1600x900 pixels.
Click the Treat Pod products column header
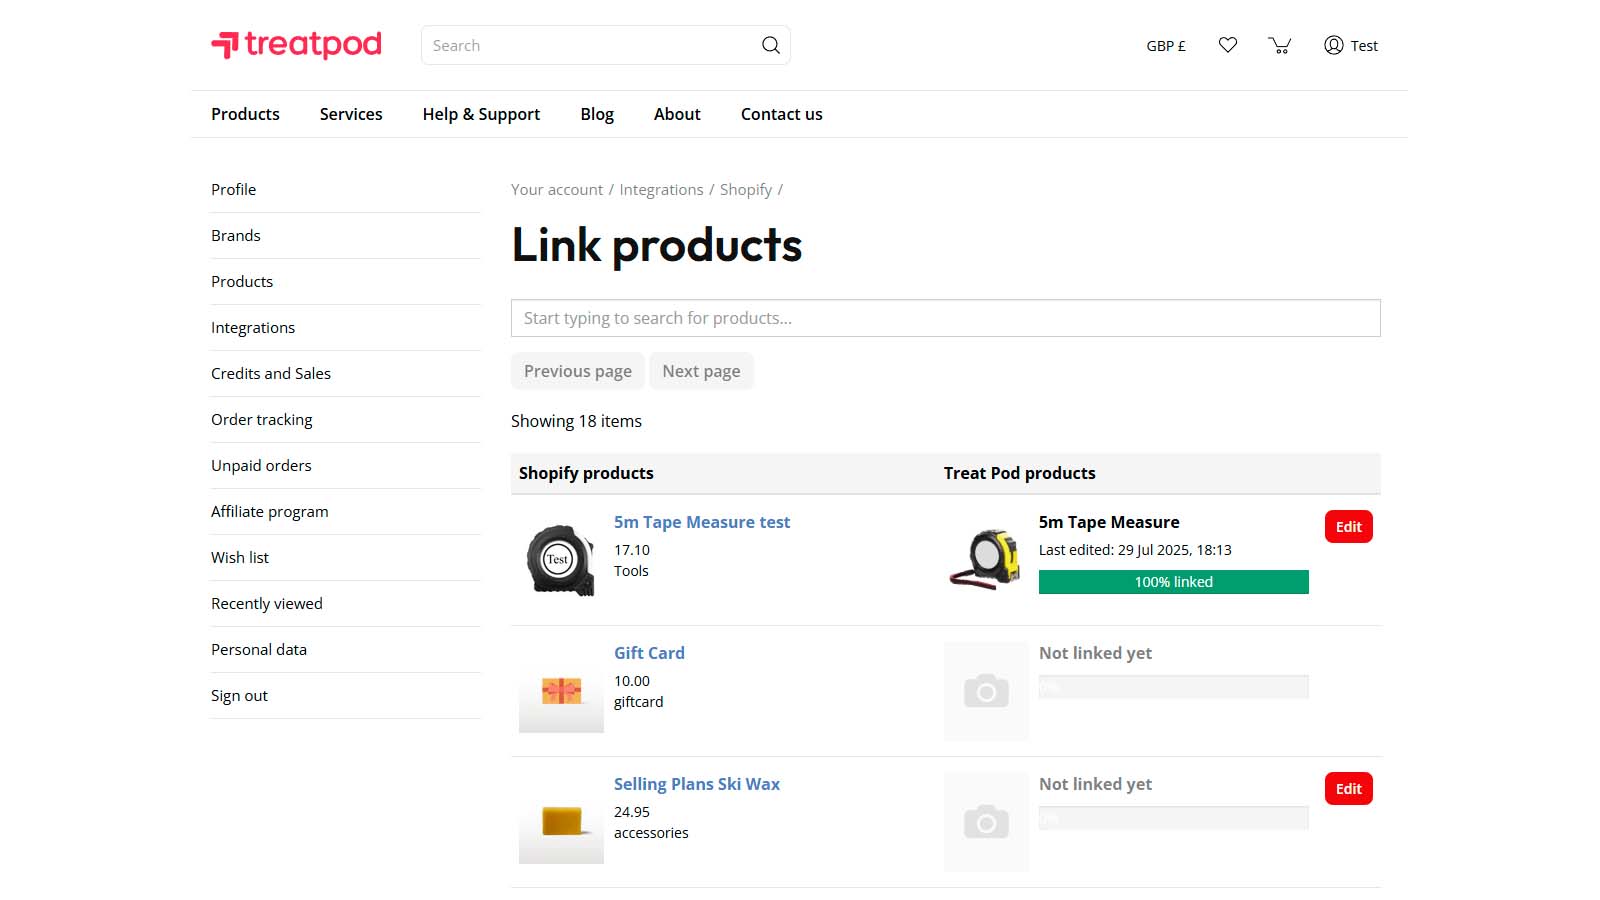click(1020, 473)
